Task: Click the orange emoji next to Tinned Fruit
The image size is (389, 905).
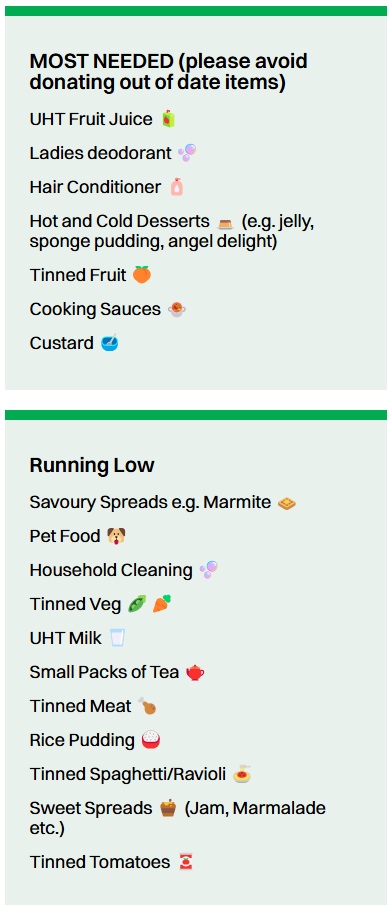Action: 141,275
